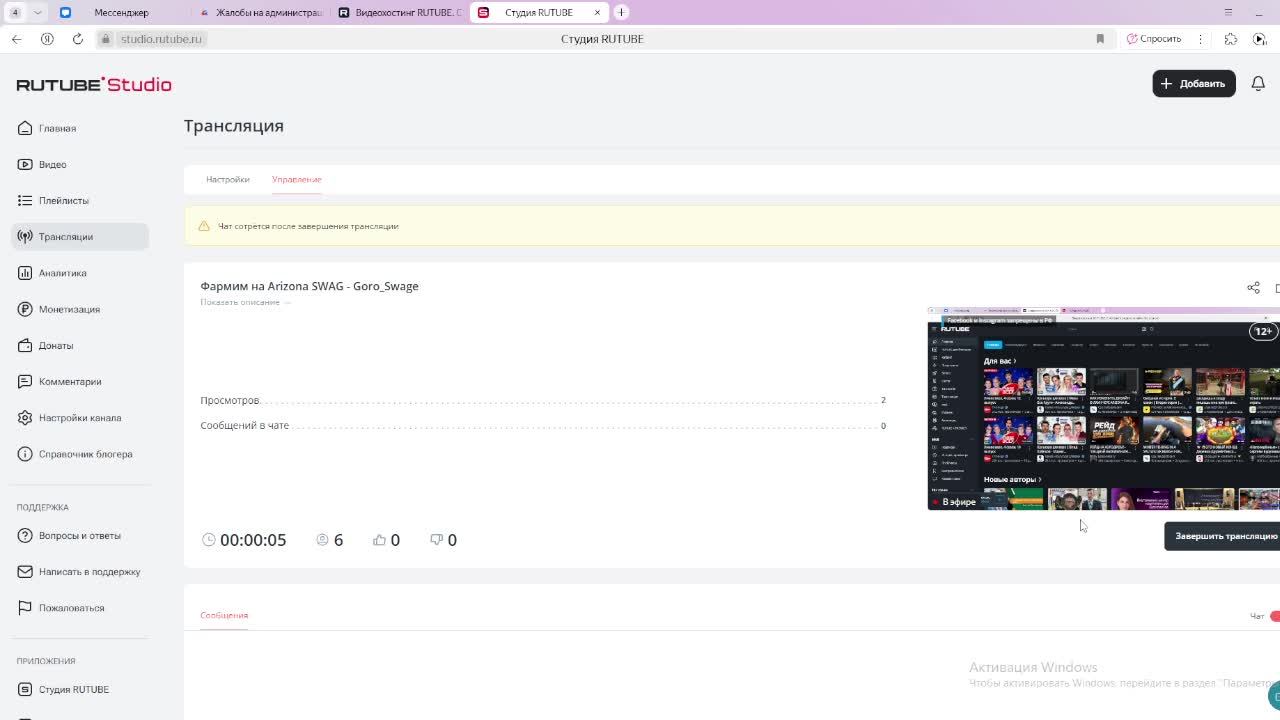Image resolution: width=1280 pixels, height=720 pixels.
Task: Toggle the Чат switch
Action: (1274, 616)
